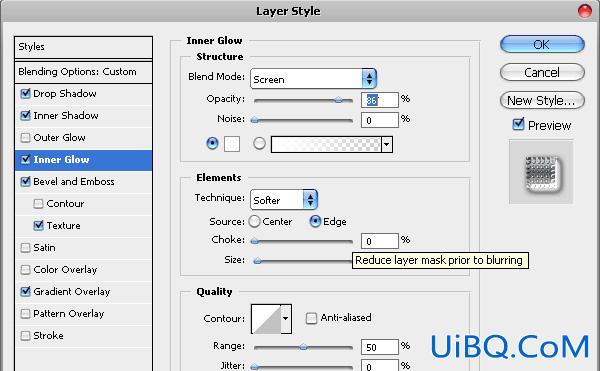The width and height of the screenshot is (600, 371).
Task: Set Source to Edge
Action: pyautogui.click(x=315, y=221)
